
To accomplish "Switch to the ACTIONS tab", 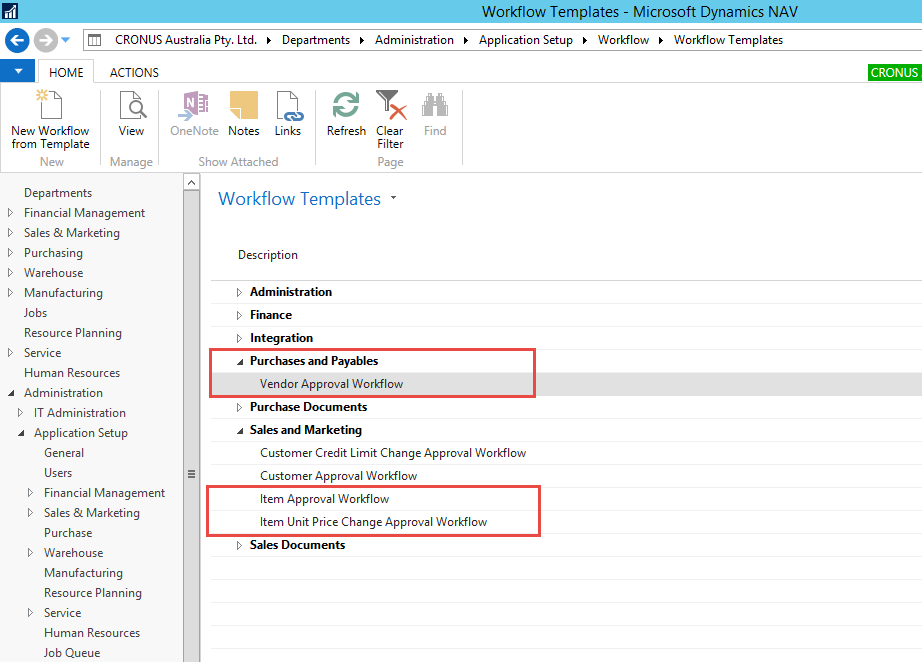I will [x=133, y=72].
